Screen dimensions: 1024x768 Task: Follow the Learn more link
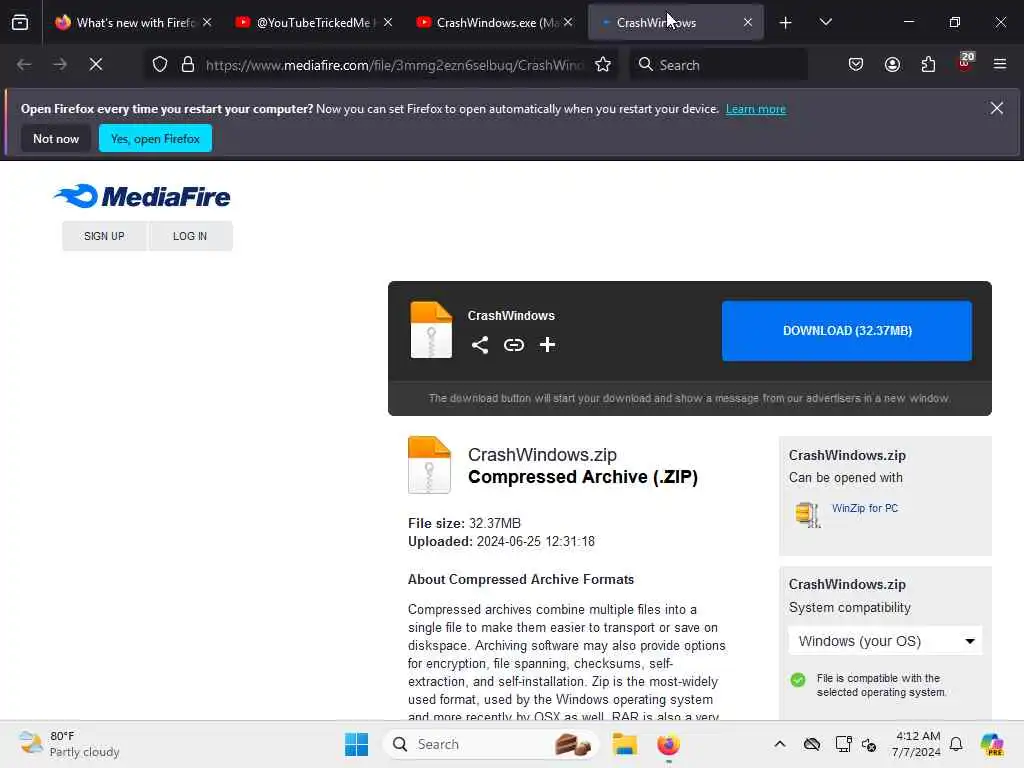756,109
